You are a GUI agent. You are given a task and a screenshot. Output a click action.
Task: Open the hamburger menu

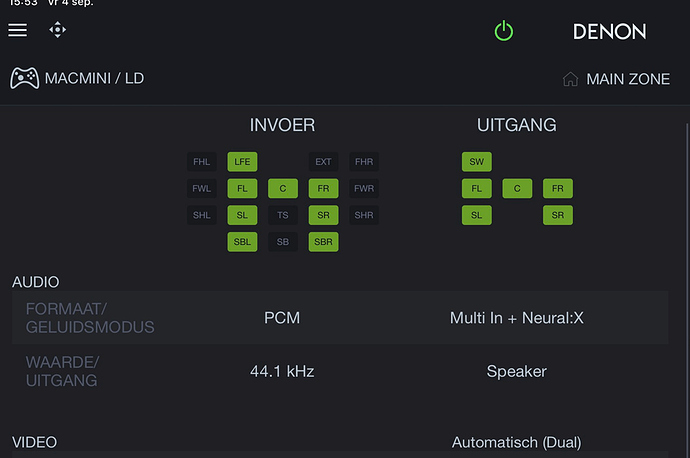[x=18, y=30]
